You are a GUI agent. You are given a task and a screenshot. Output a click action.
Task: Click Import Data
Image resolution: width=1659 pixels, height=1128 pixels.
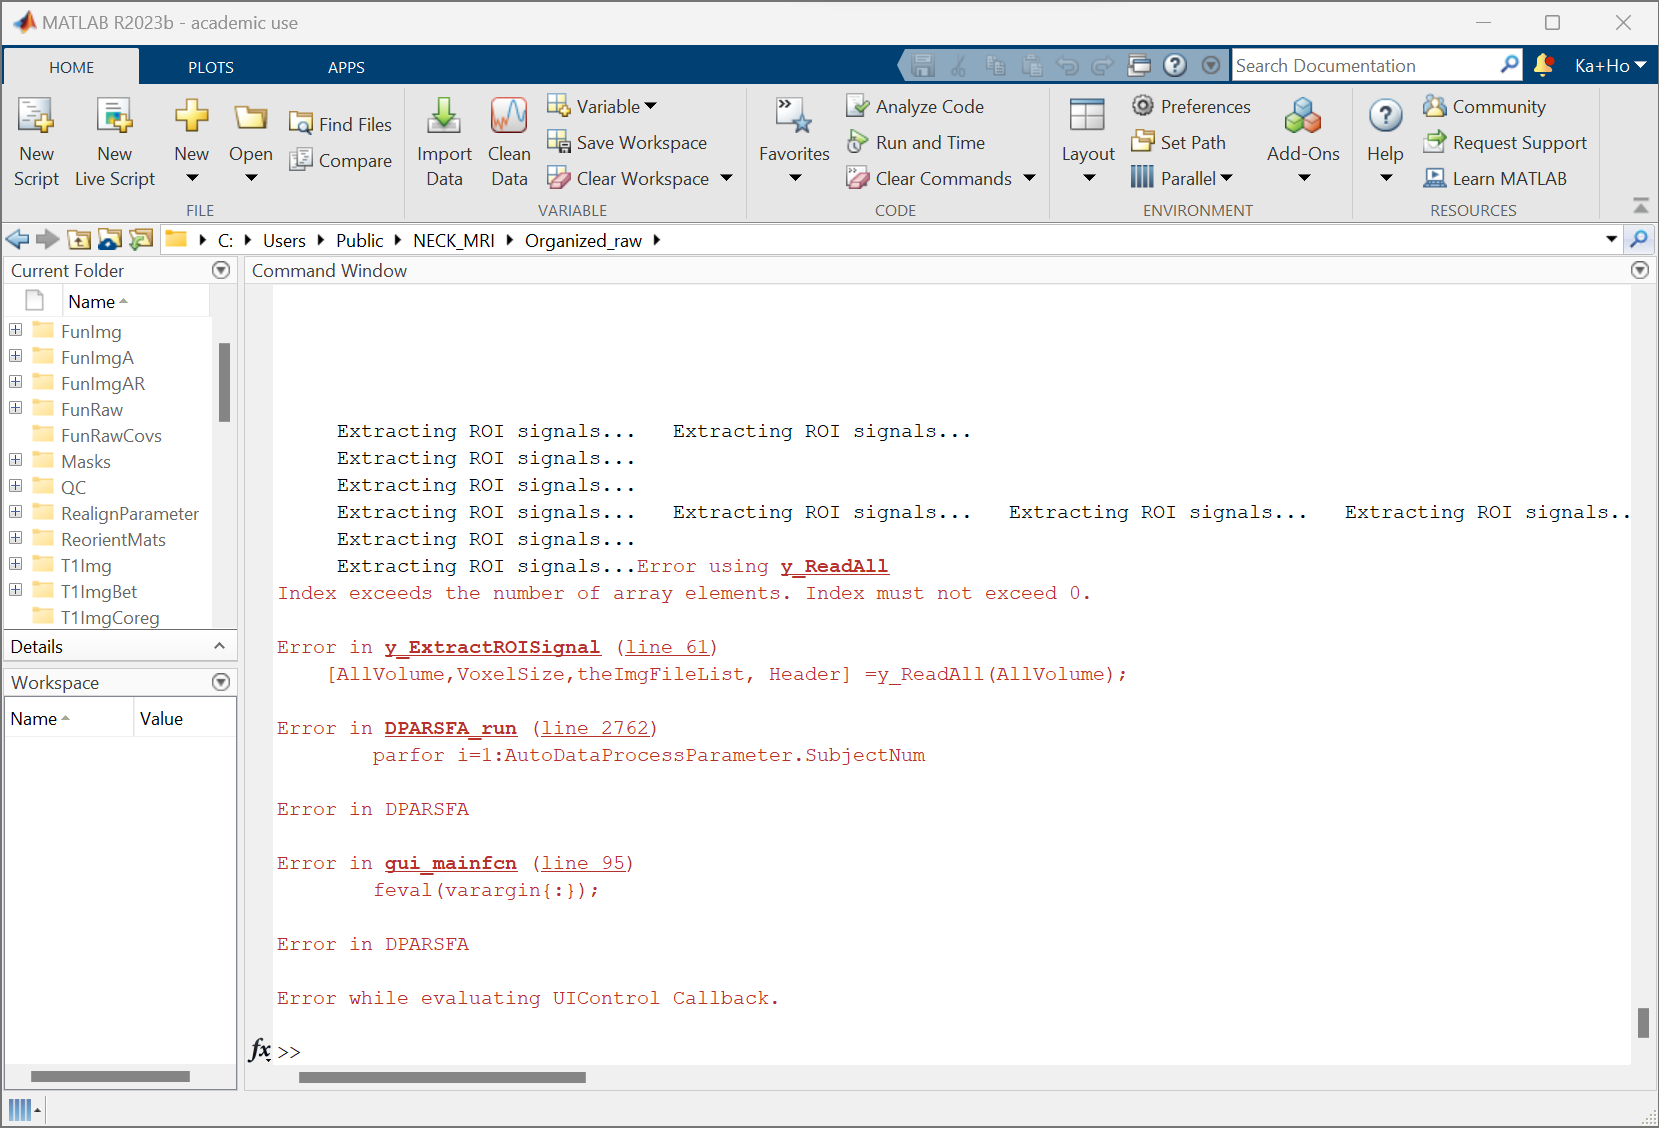[x=444, y=142]
